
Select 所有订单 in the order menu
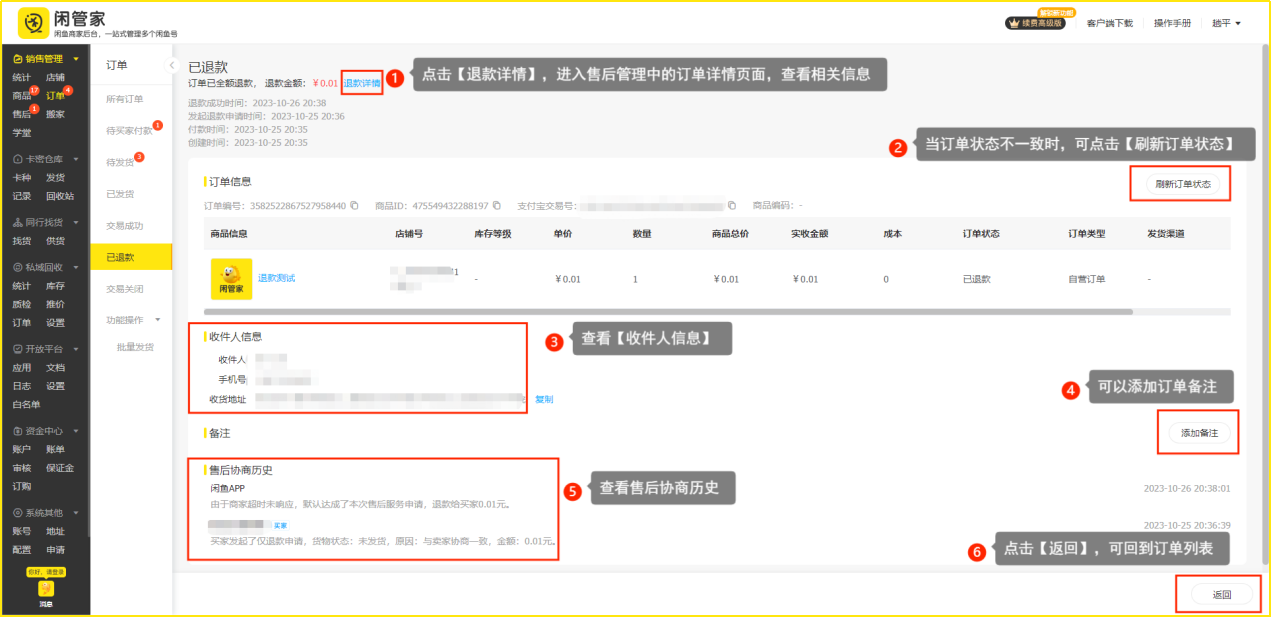click(x=125, y=99)
